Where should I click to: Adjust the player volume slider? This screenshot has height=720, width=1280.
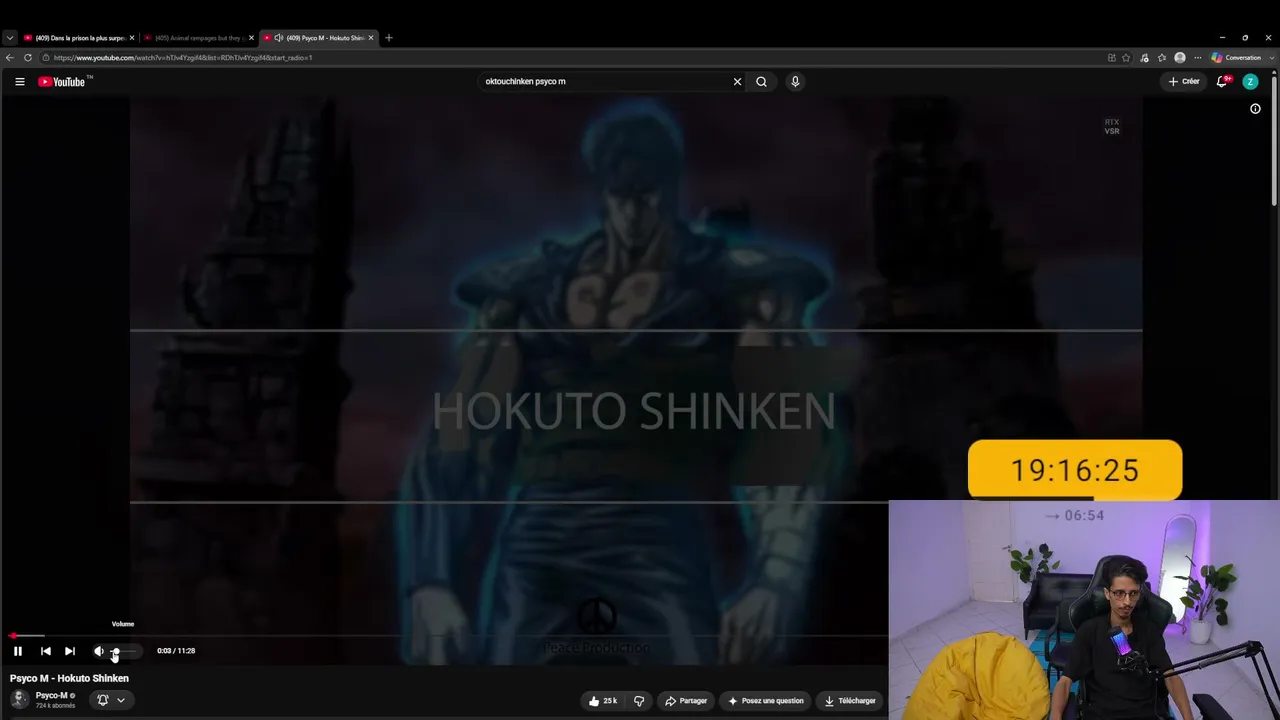click(x=122, y=651)
